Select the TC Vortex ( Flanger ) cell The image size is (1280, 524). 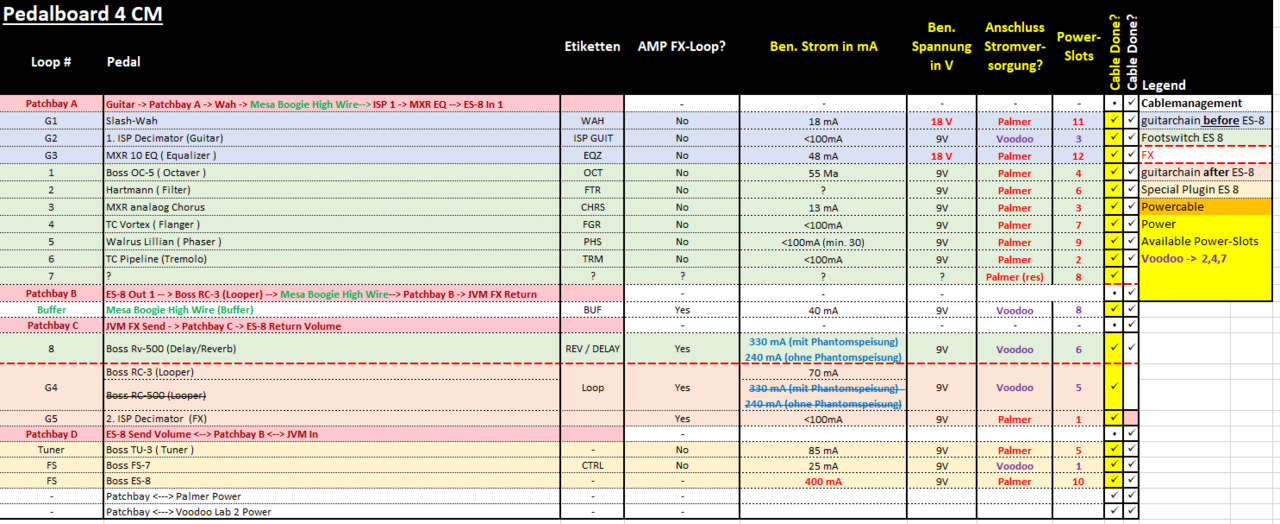(332, 224)
